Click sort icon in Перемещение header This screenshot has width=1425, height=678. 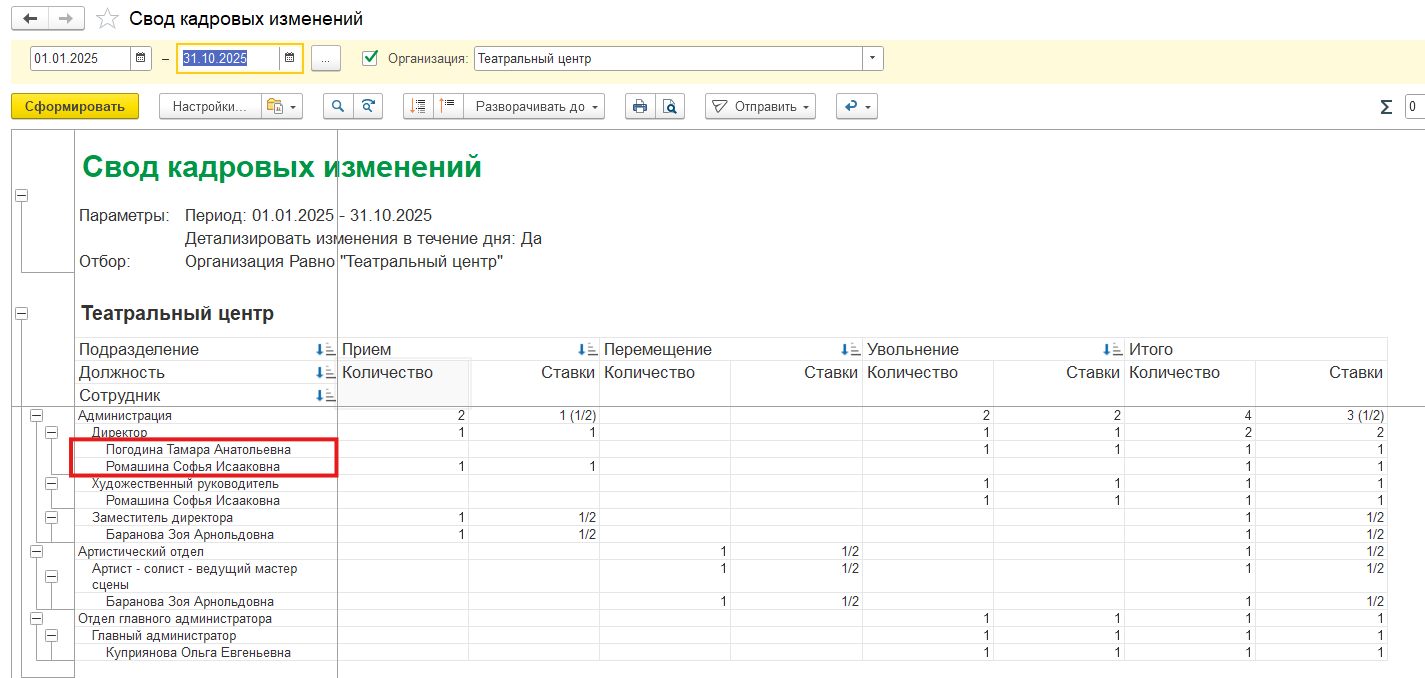point(850,349)
